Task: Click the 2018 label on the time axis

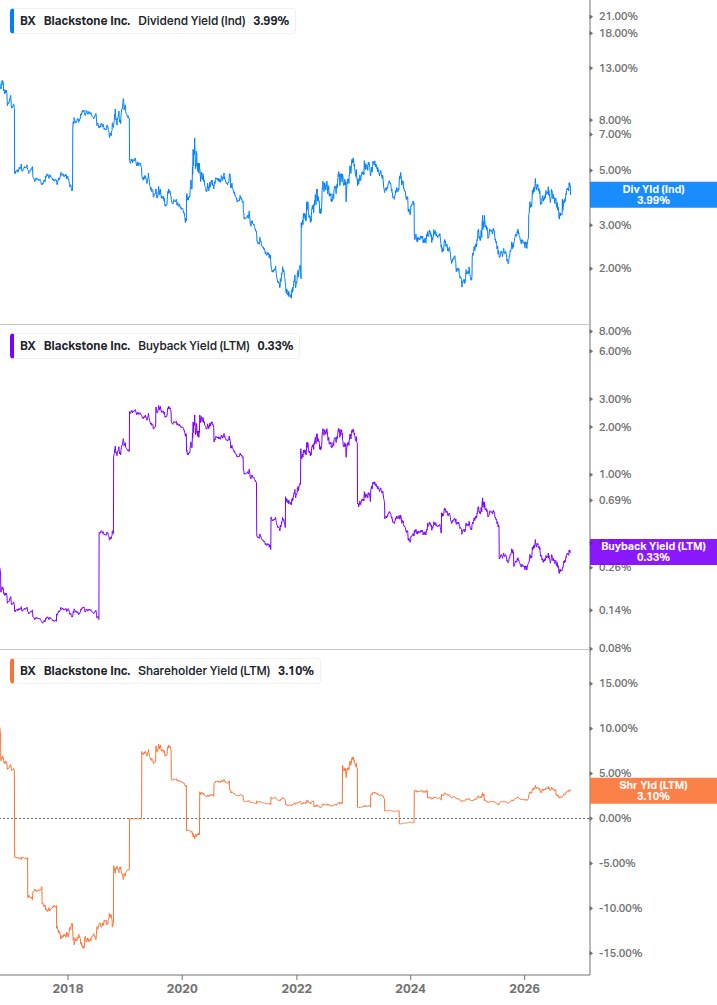Action: click(68, 988)
